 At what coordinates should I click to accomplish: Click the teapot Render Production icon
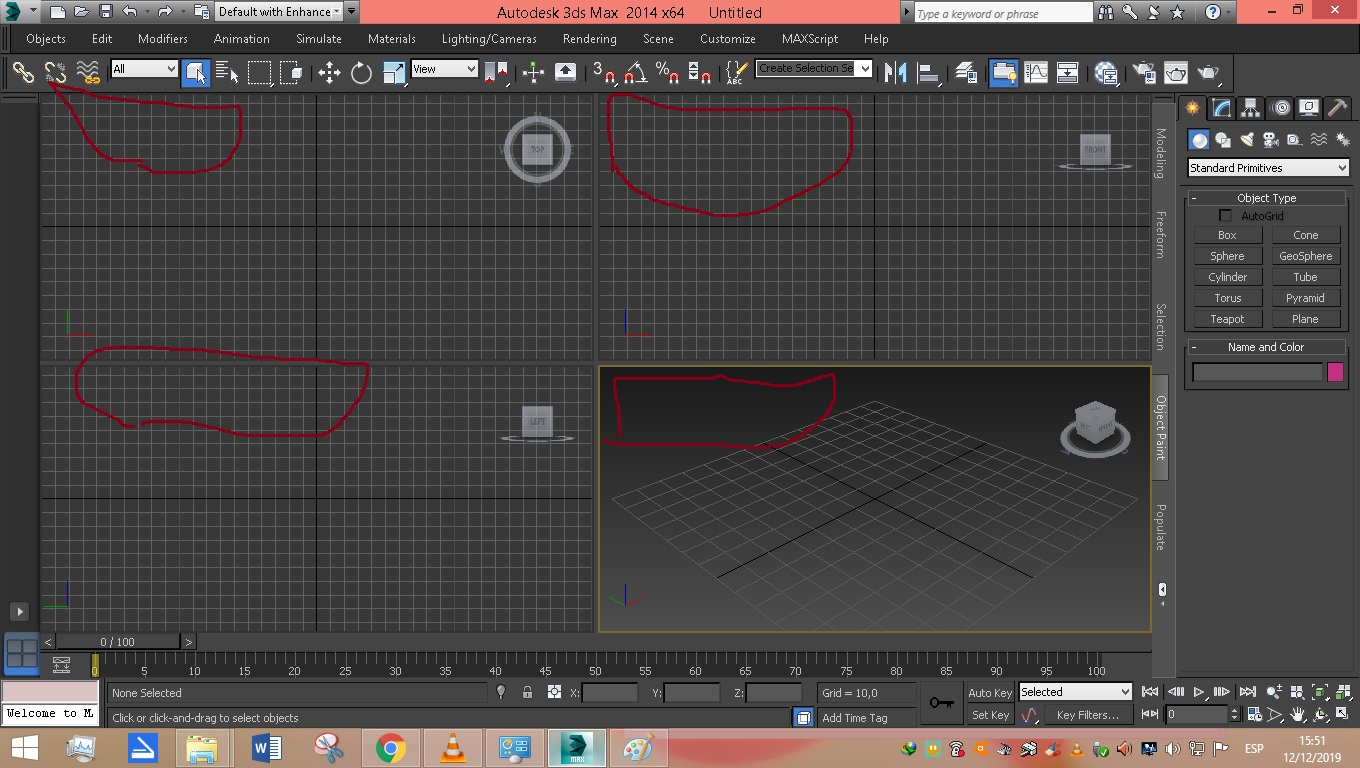coord(1208,72)
